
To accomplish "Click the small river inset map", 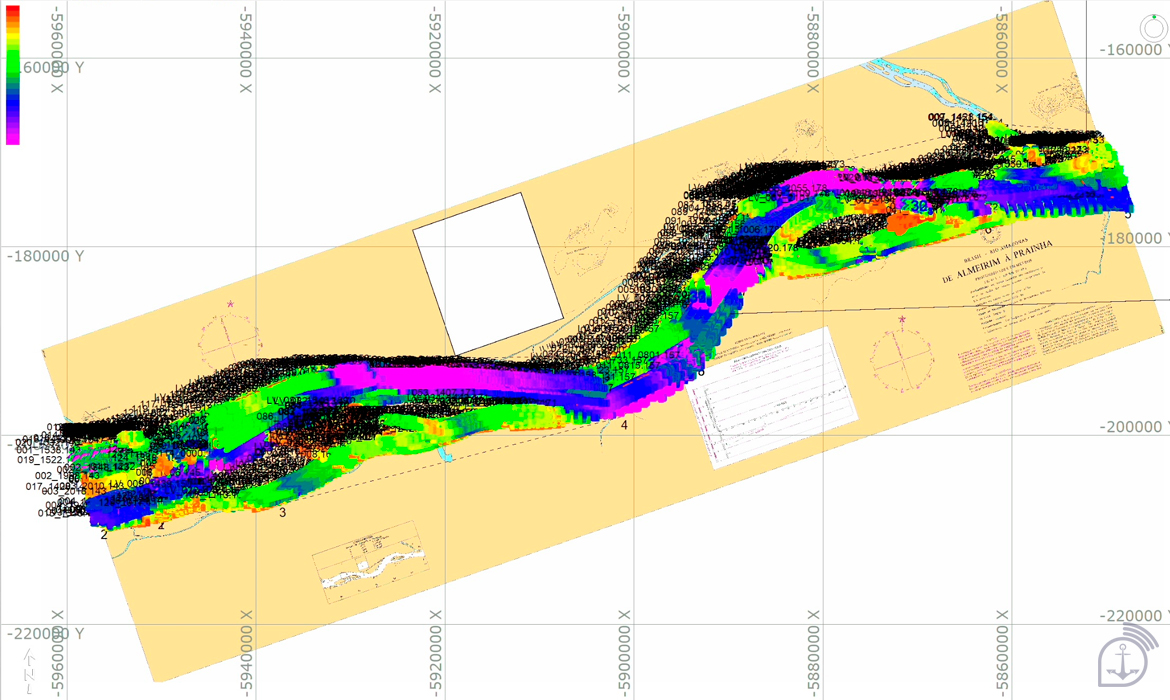I will click(370, 563).
